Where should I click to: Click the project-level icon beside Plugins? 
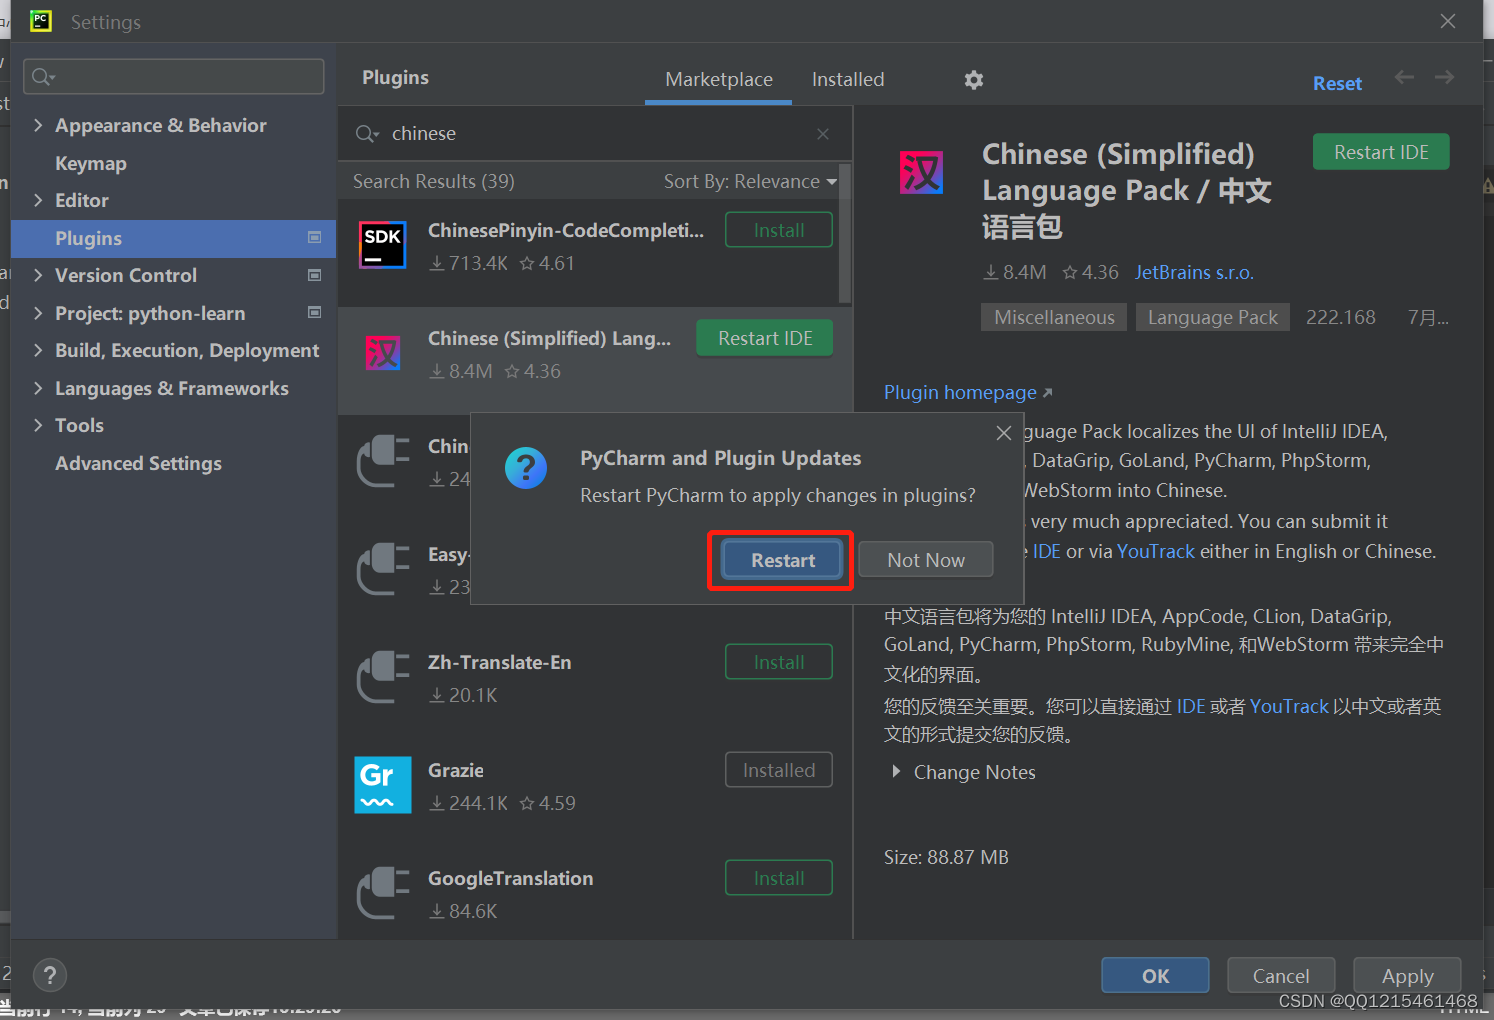[x=315, y=238]
